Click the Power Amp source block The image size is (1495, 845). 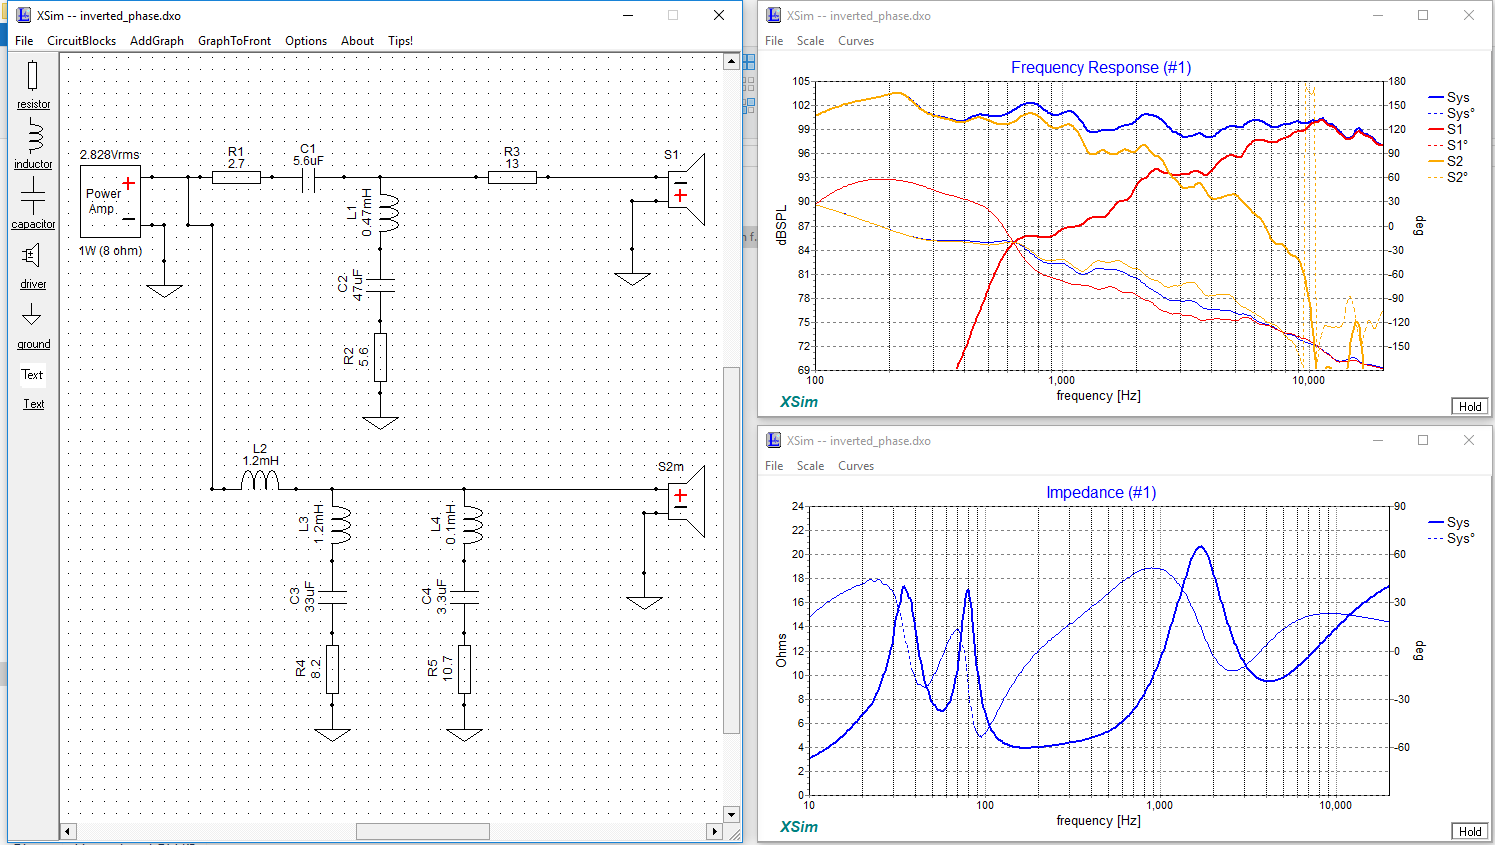click(110, 201)
